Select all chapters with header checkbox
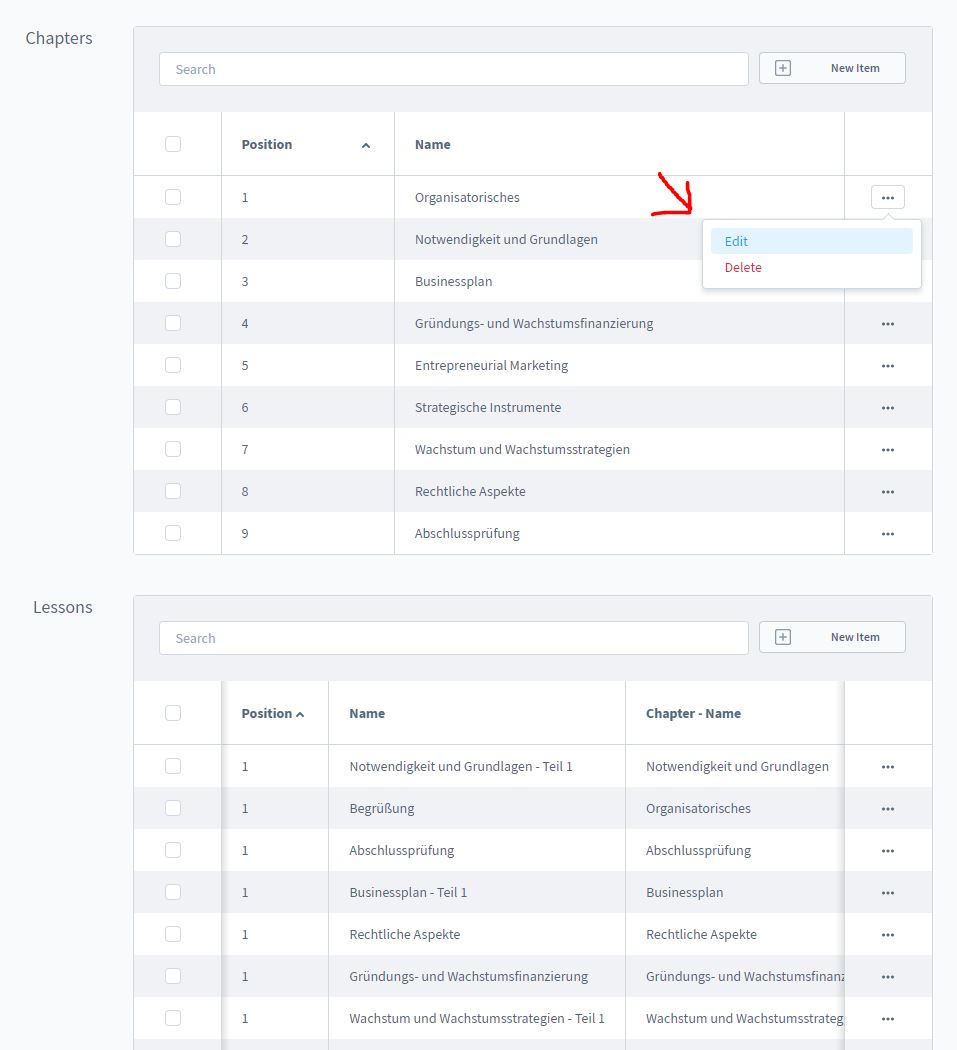 173,144
